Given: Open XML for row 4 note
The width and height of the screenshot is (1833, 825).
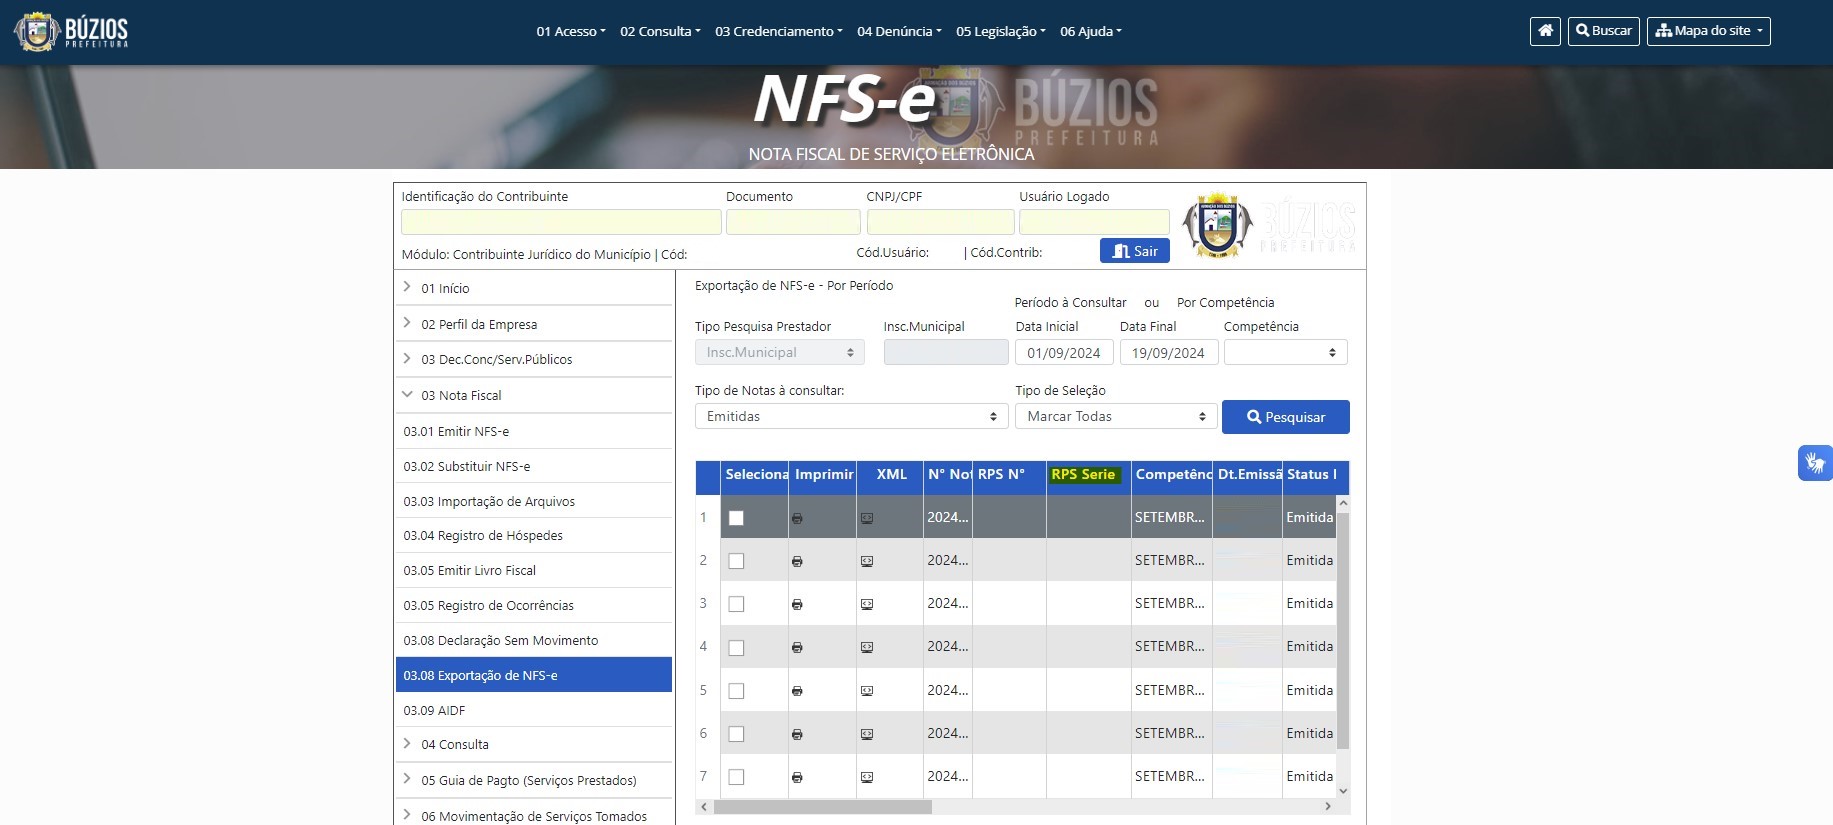Looking at the screenshot, I should tap(867, 647).
